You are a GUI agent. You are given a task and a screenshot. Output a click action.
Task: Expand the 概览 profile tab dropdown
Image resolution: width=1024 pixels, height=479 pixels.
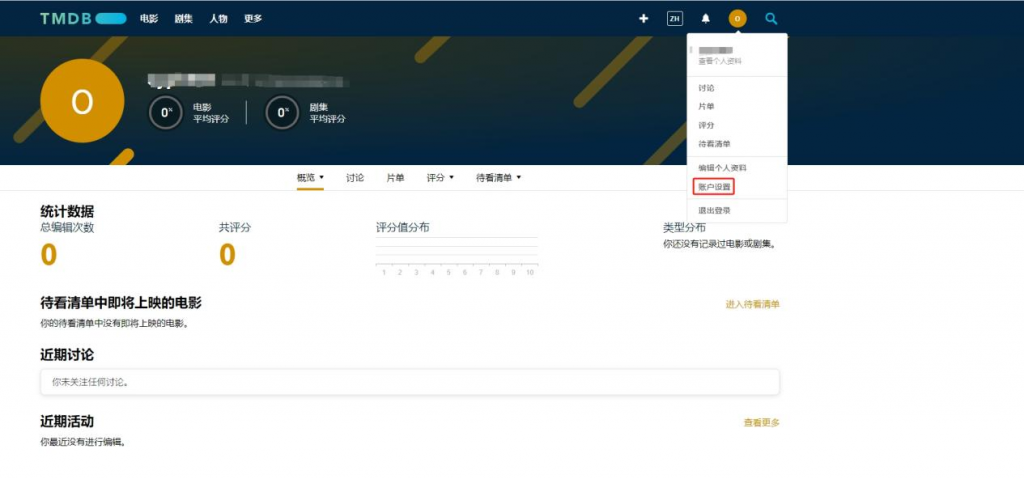click(310, 178)
